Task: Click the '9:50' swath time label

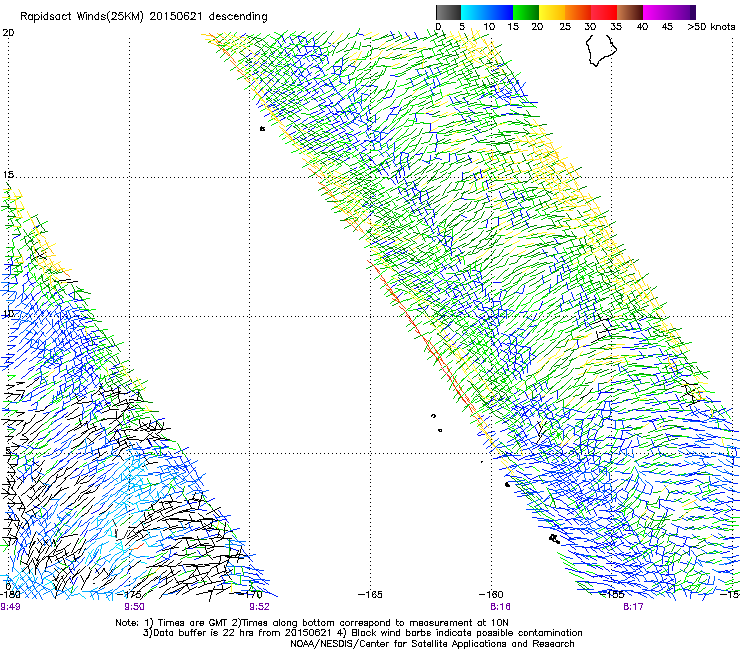Action: tap(135, 607)
